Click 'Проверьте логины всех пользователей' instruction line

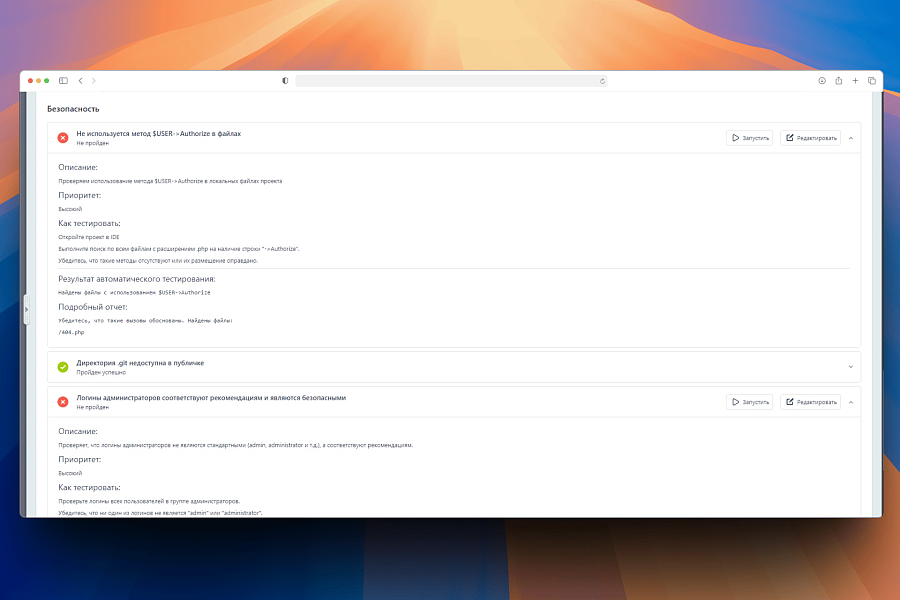pos(149,501)
